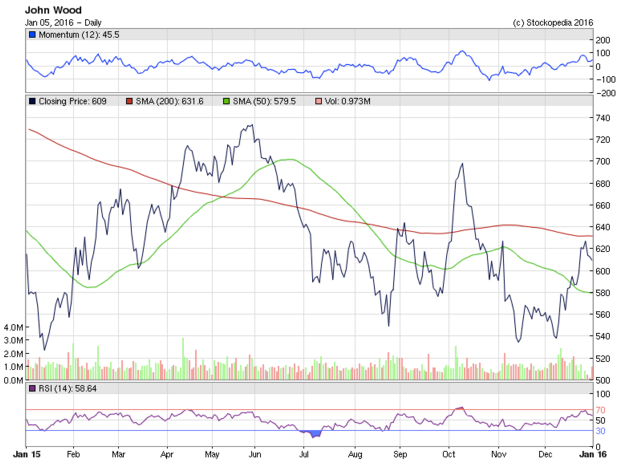Click the 720 price axis value

603,140
